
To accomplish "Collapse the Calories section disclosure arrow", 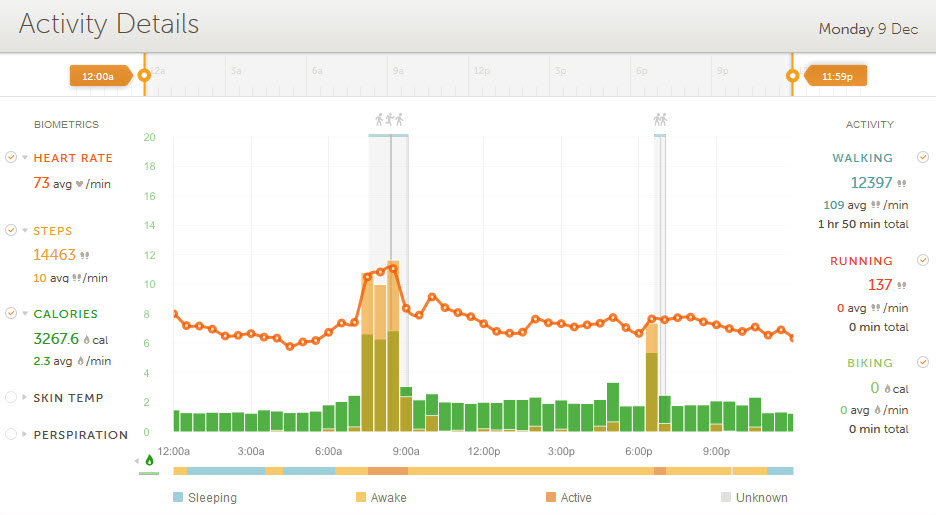I will (25, 314).
